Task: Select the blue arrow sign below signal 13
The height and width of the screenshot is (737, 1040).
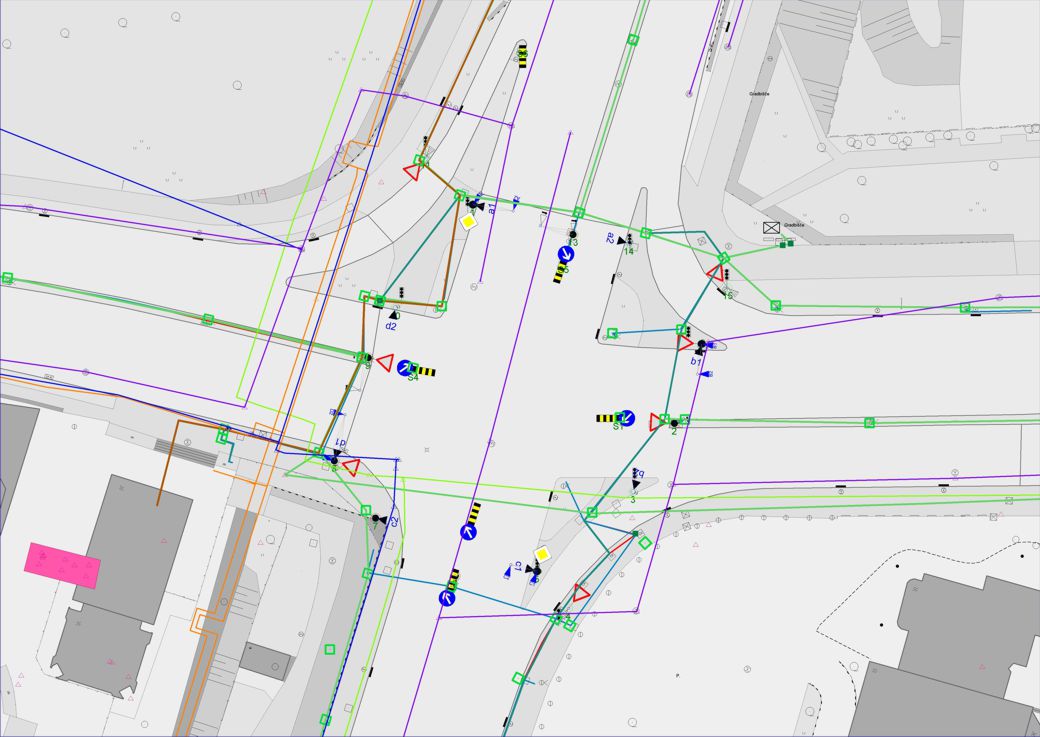Action: [x=566, y=254]
